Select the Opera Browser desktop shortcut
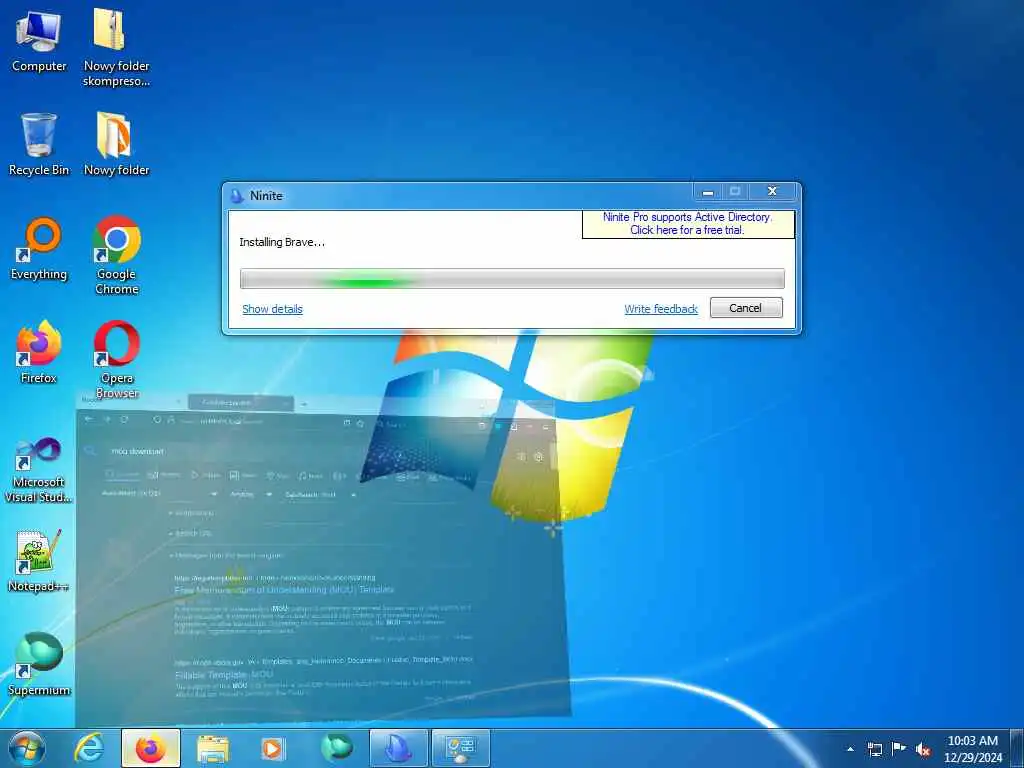1024x768 pixels. (x=116, y=359)
